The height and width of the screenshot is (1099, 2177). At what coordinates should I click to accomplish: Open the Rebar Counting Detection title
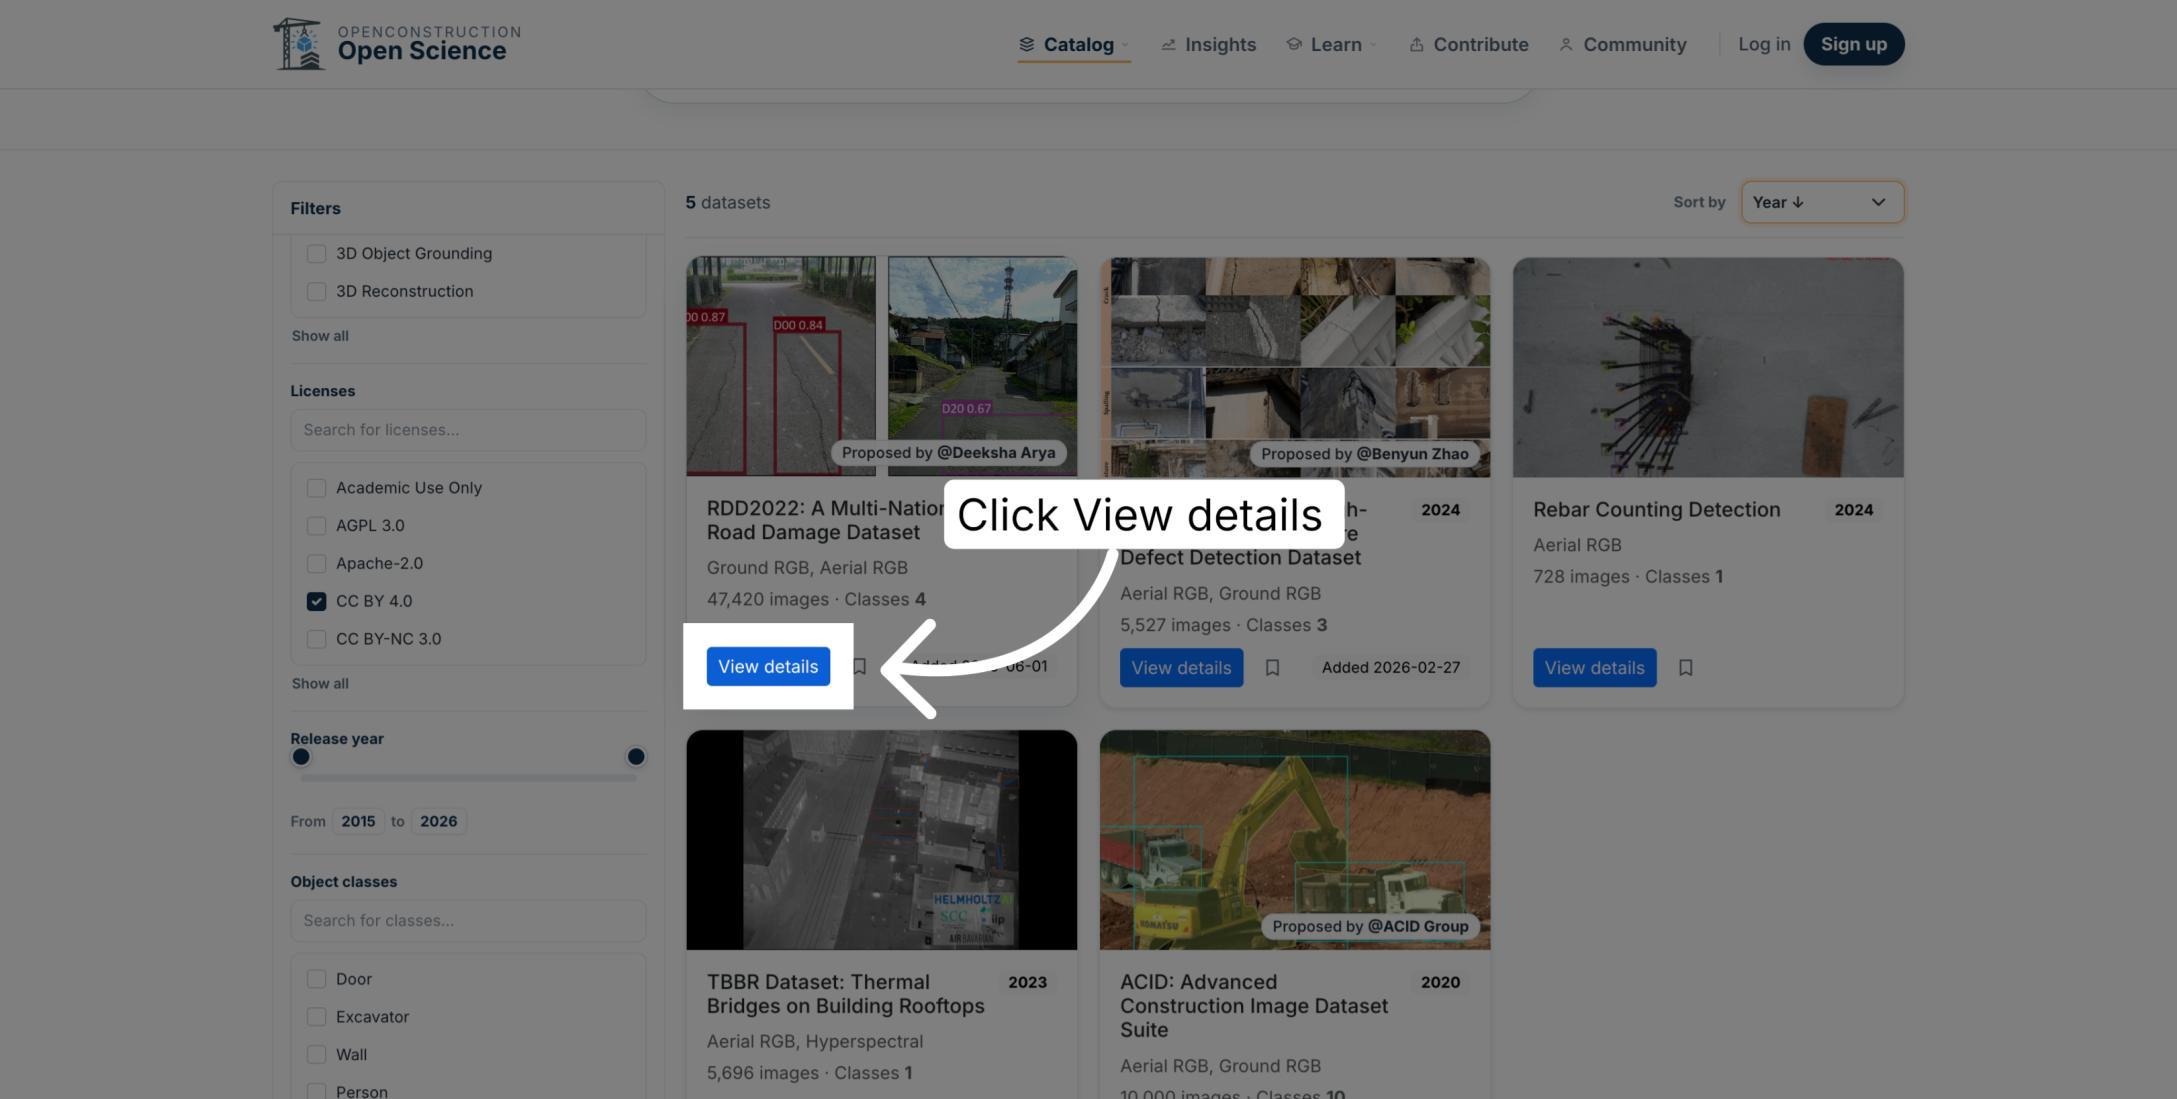(x=1656, y=510)
